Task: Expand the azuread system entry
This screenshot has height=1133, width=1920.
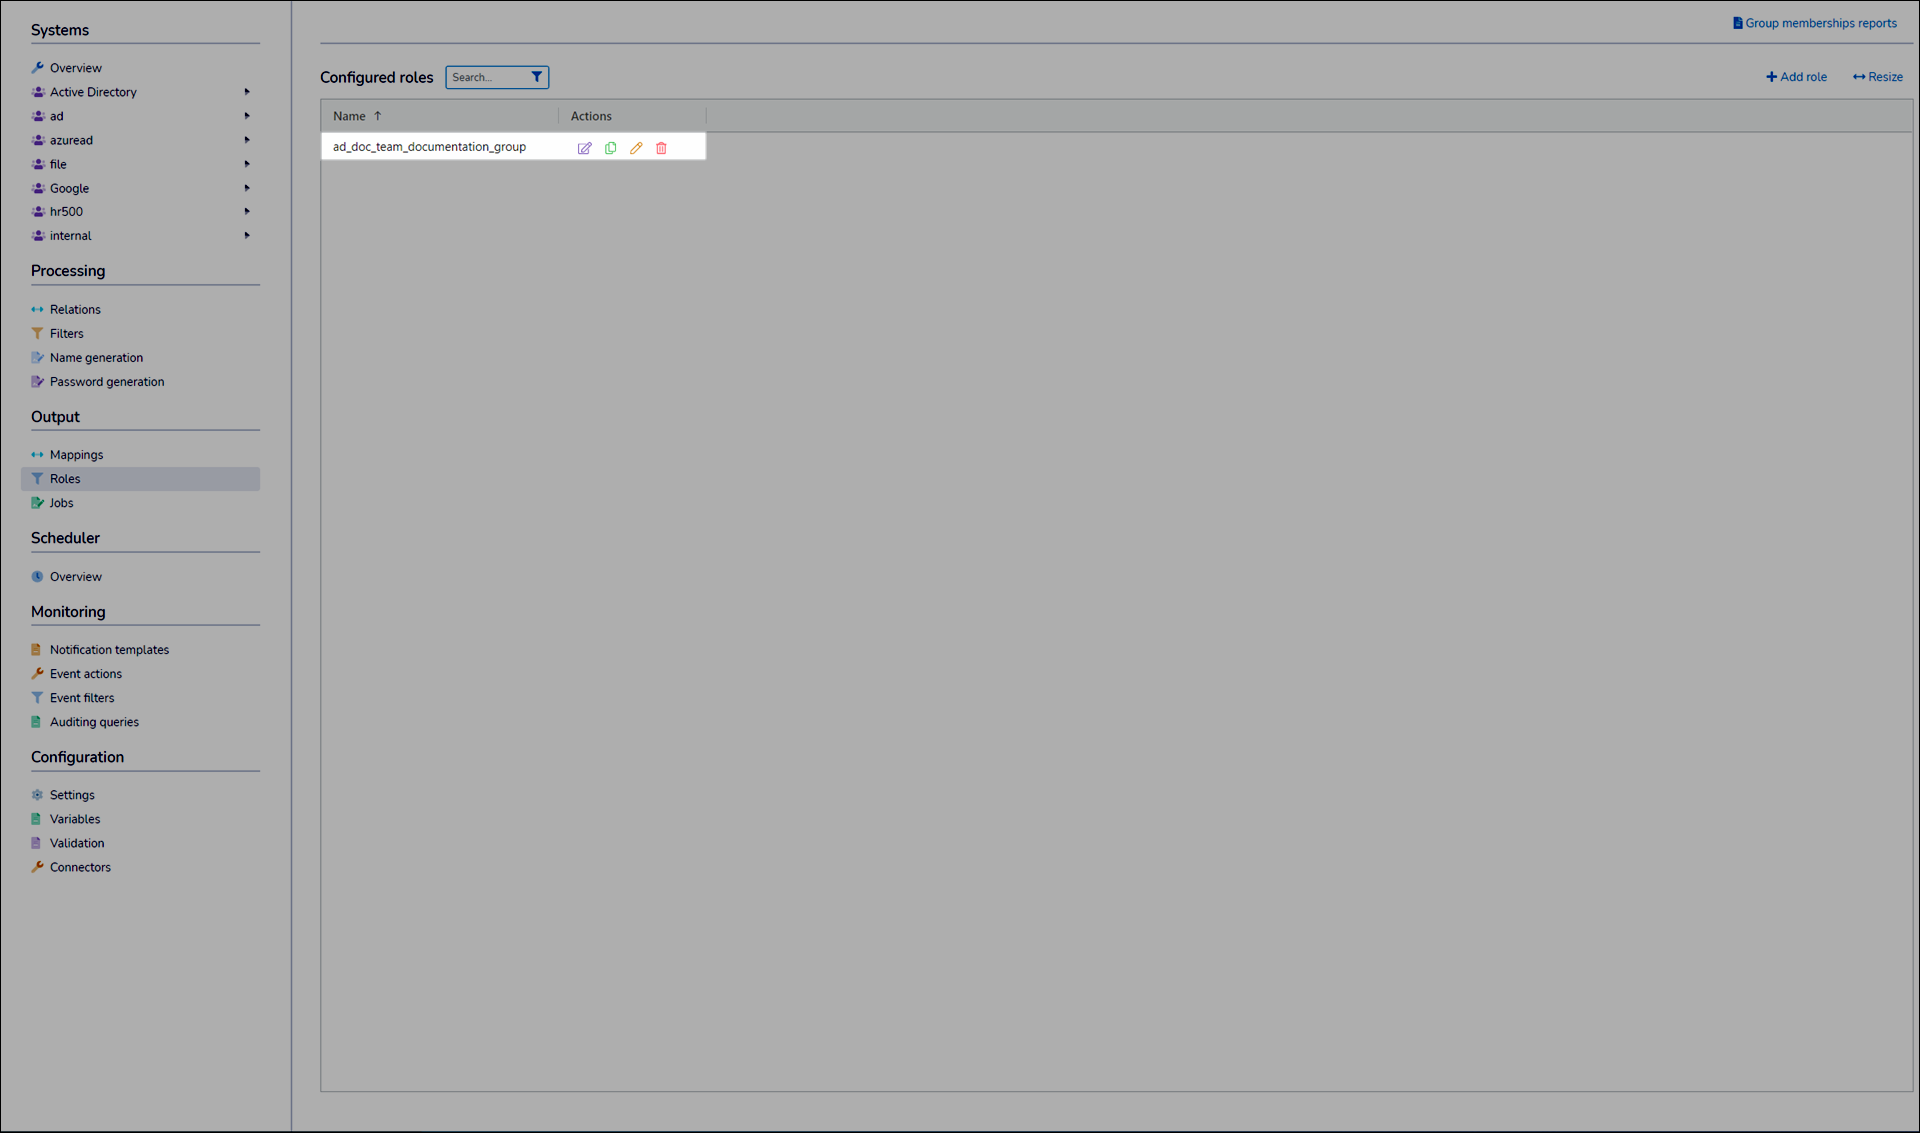Action: coord(247,140)
